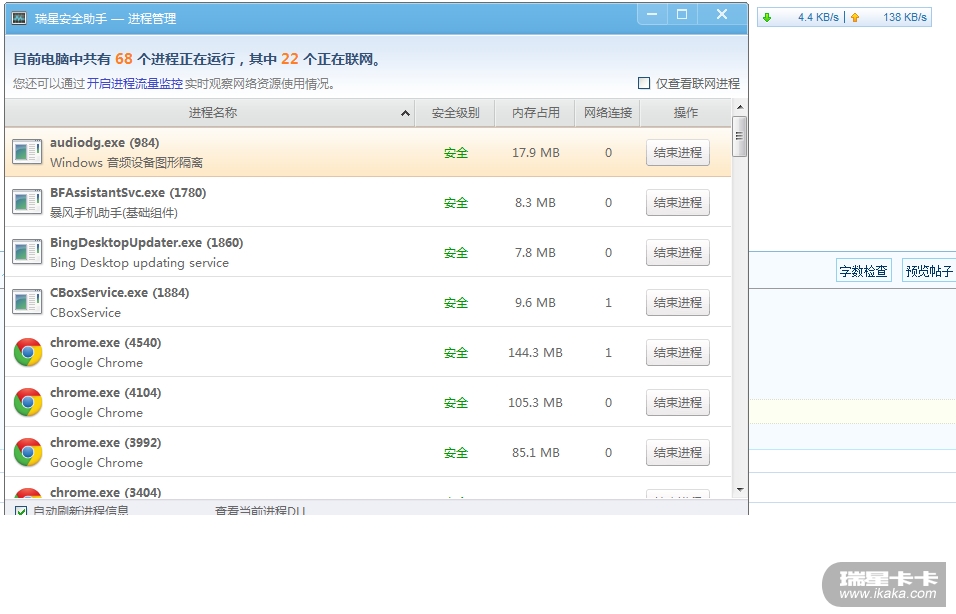Viewport: 956px width, 614px height.
Task: Select chrome.exe (3404) process name
Action: pyautogui.click(x=105, y=492)
